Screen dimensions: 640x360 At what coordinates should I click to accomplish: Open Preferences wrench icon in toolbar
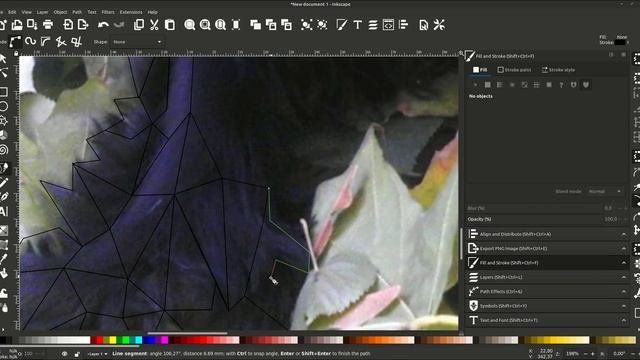tap(439, 24)
